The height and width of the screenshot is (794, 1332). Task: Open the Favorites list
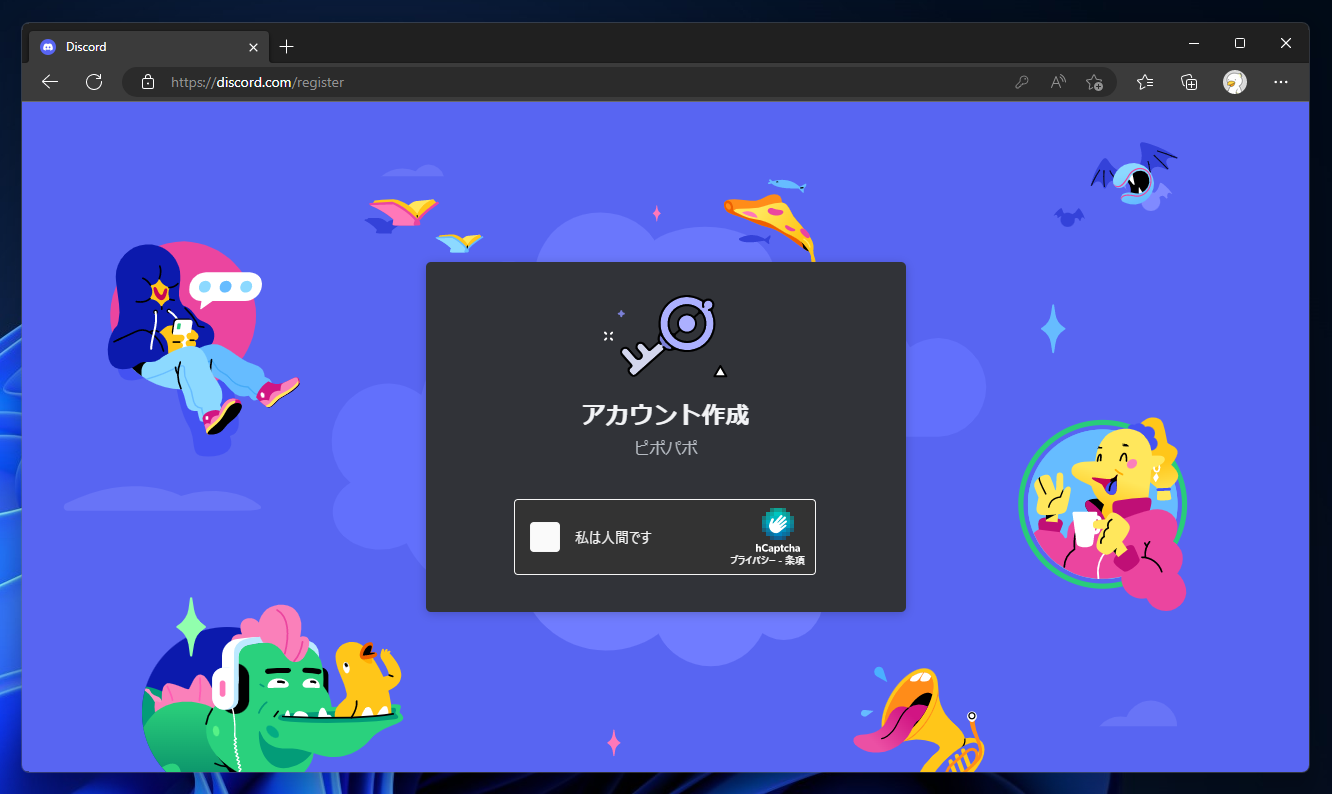(1145, 82)
